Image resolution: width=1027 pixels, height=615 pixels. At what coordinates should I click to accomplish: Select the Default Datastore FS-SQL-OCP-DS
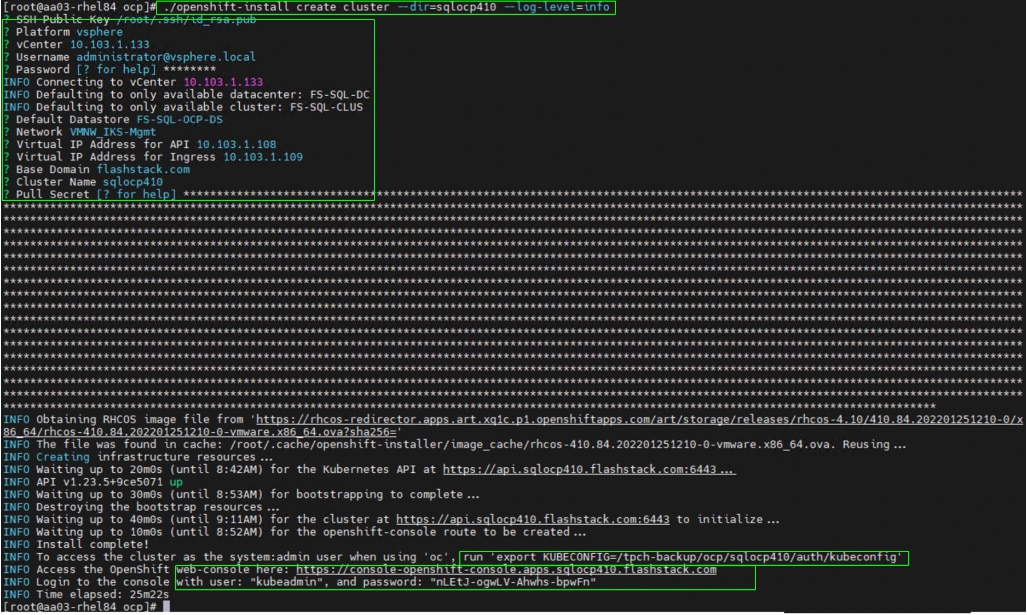coord(179,119)
